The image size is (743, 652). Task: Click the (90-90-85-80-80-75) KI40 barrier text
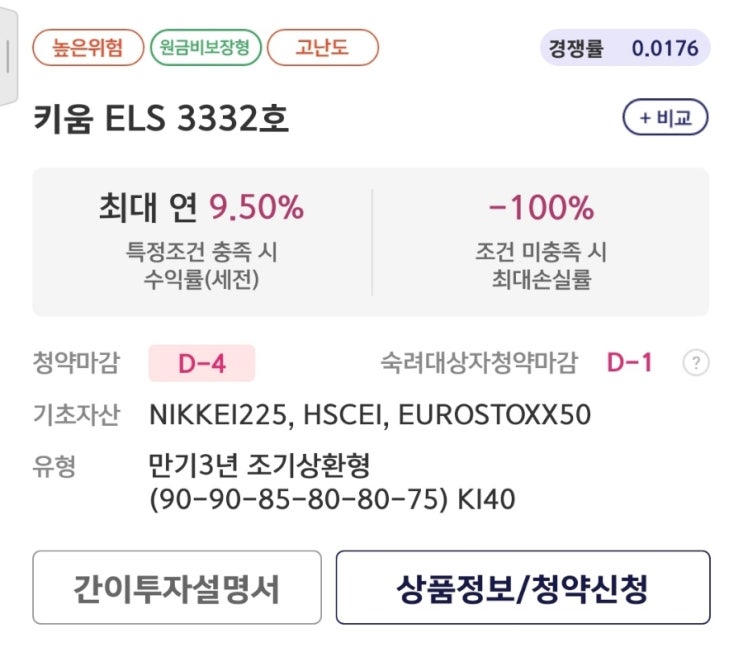click(x=331, y=498)
